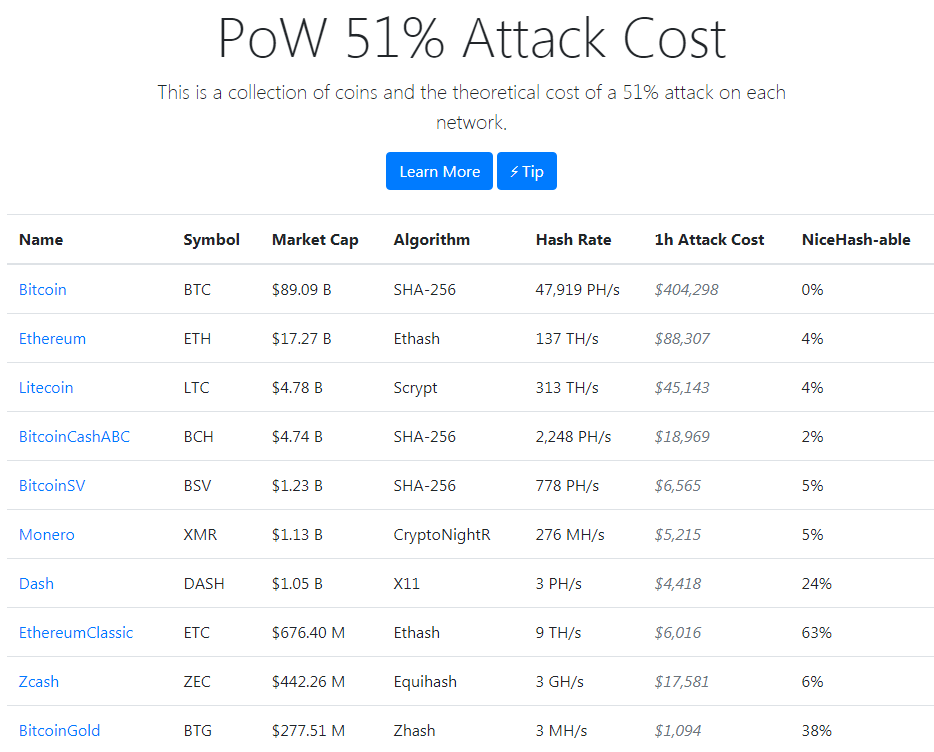The image size is (934, 752).
Task: Open the Ethereum coin link
Action: 52,339
